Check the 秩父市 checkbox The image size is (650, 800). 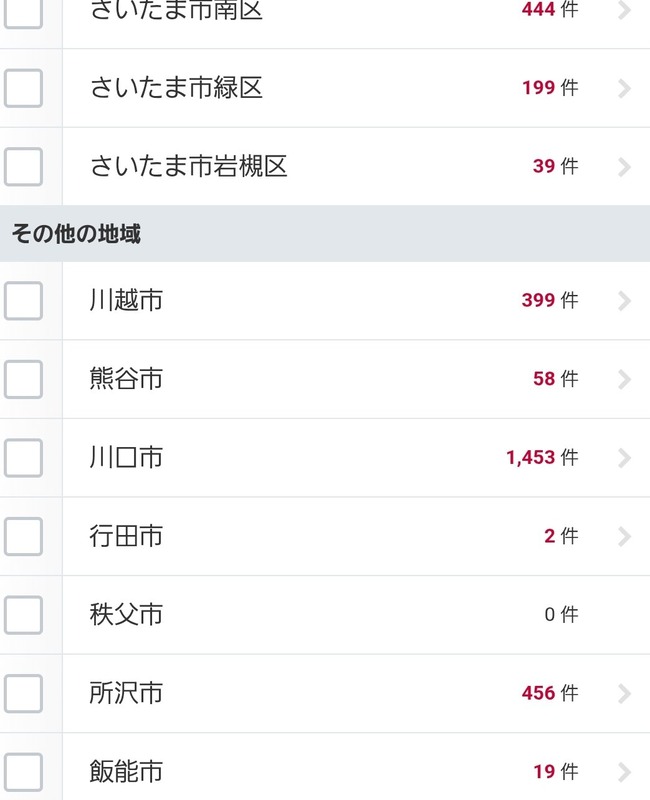pos(24,616)
